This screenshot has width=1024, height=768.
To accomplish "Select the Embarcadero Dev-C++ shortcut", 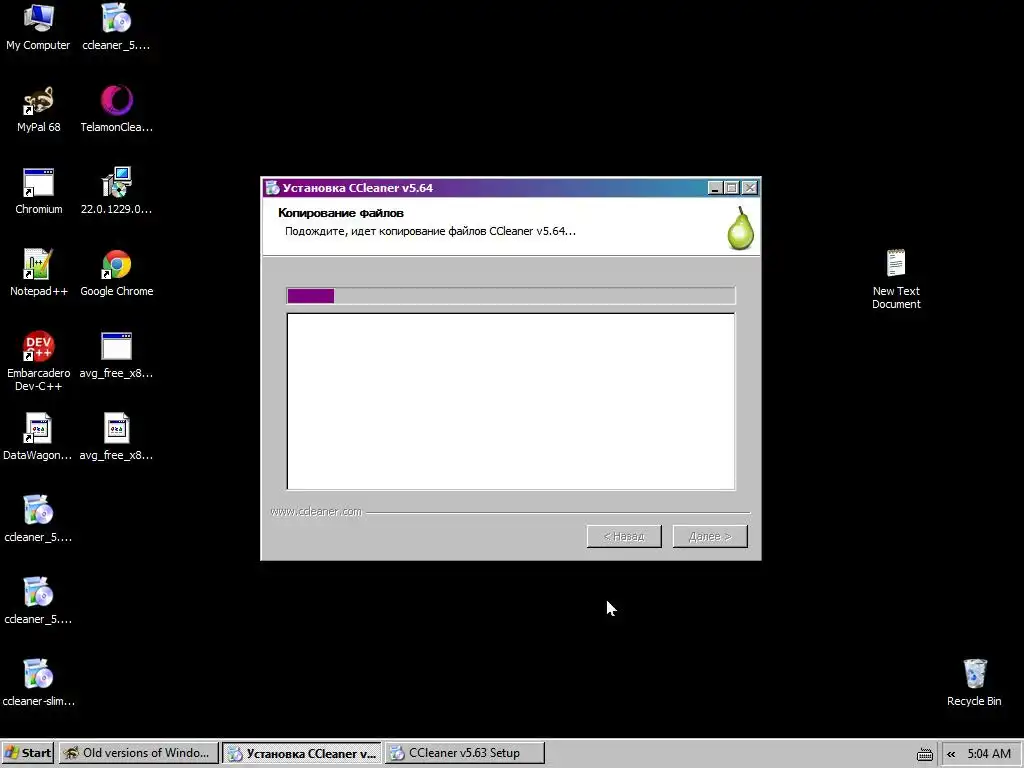I will pos(38,361).
